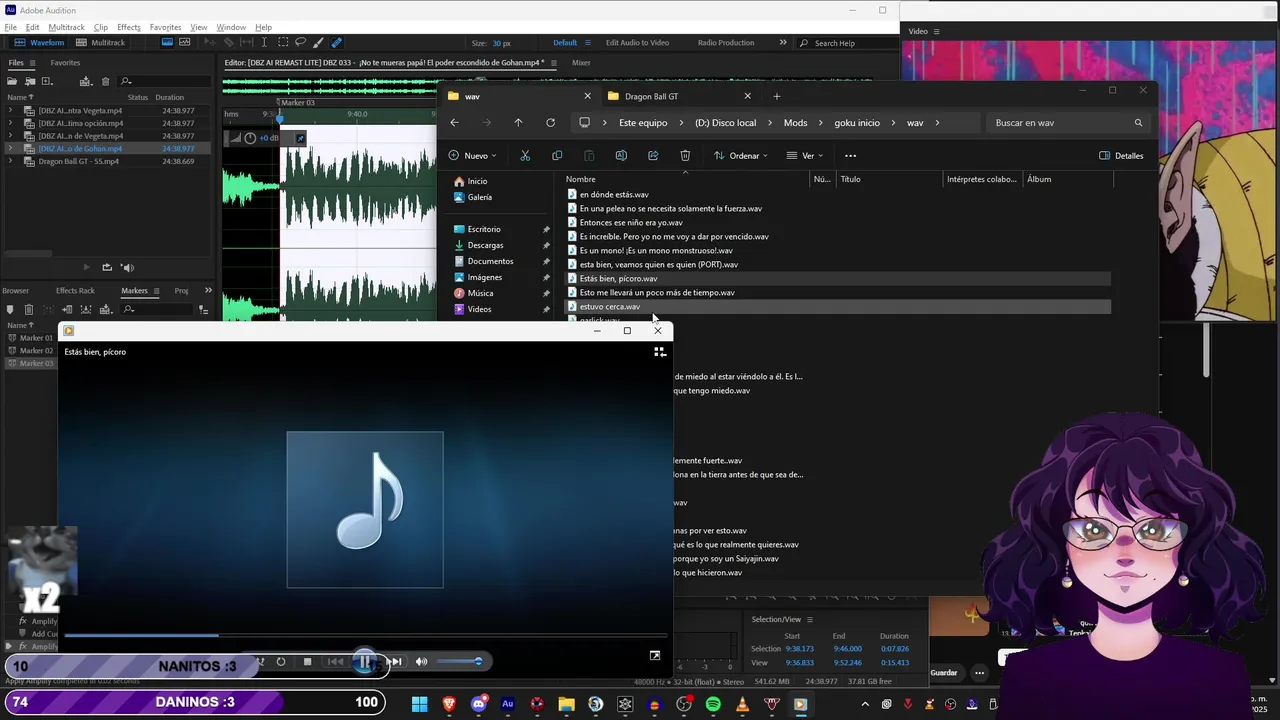
Task: Click the pin icon on the volume HUD
Action: (300, 138)
